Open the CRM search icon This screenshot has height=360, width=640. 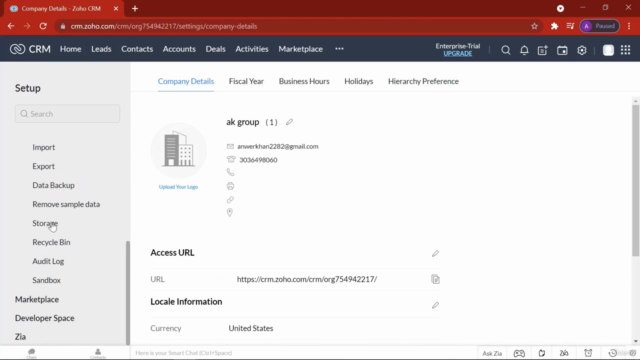click(x=505, y=50)
